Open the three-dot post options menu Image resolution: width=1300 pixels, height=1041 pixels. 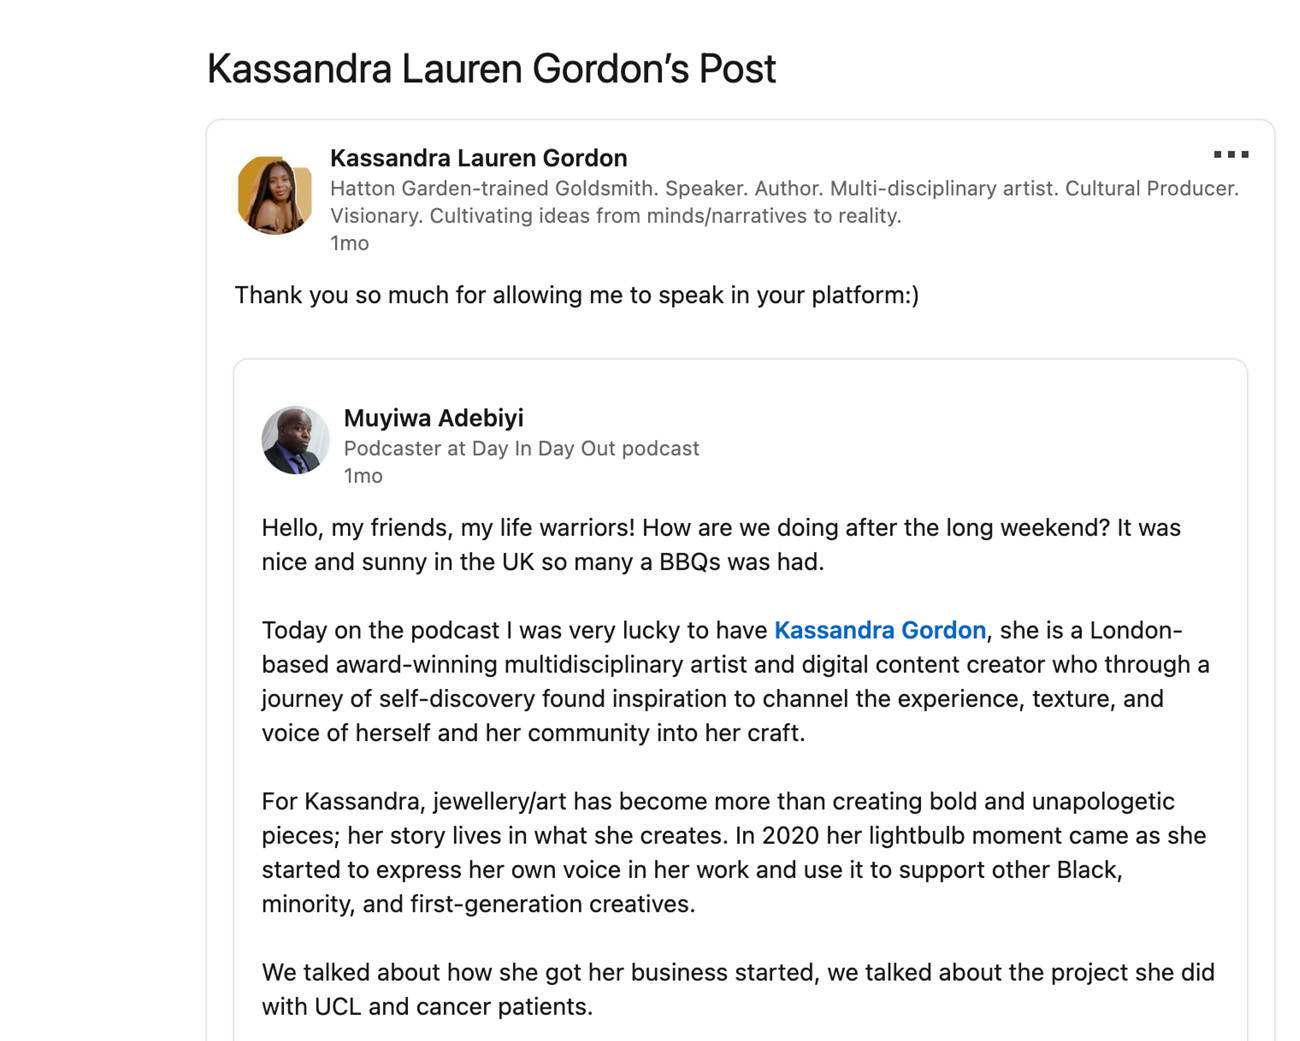point(1231,154)
